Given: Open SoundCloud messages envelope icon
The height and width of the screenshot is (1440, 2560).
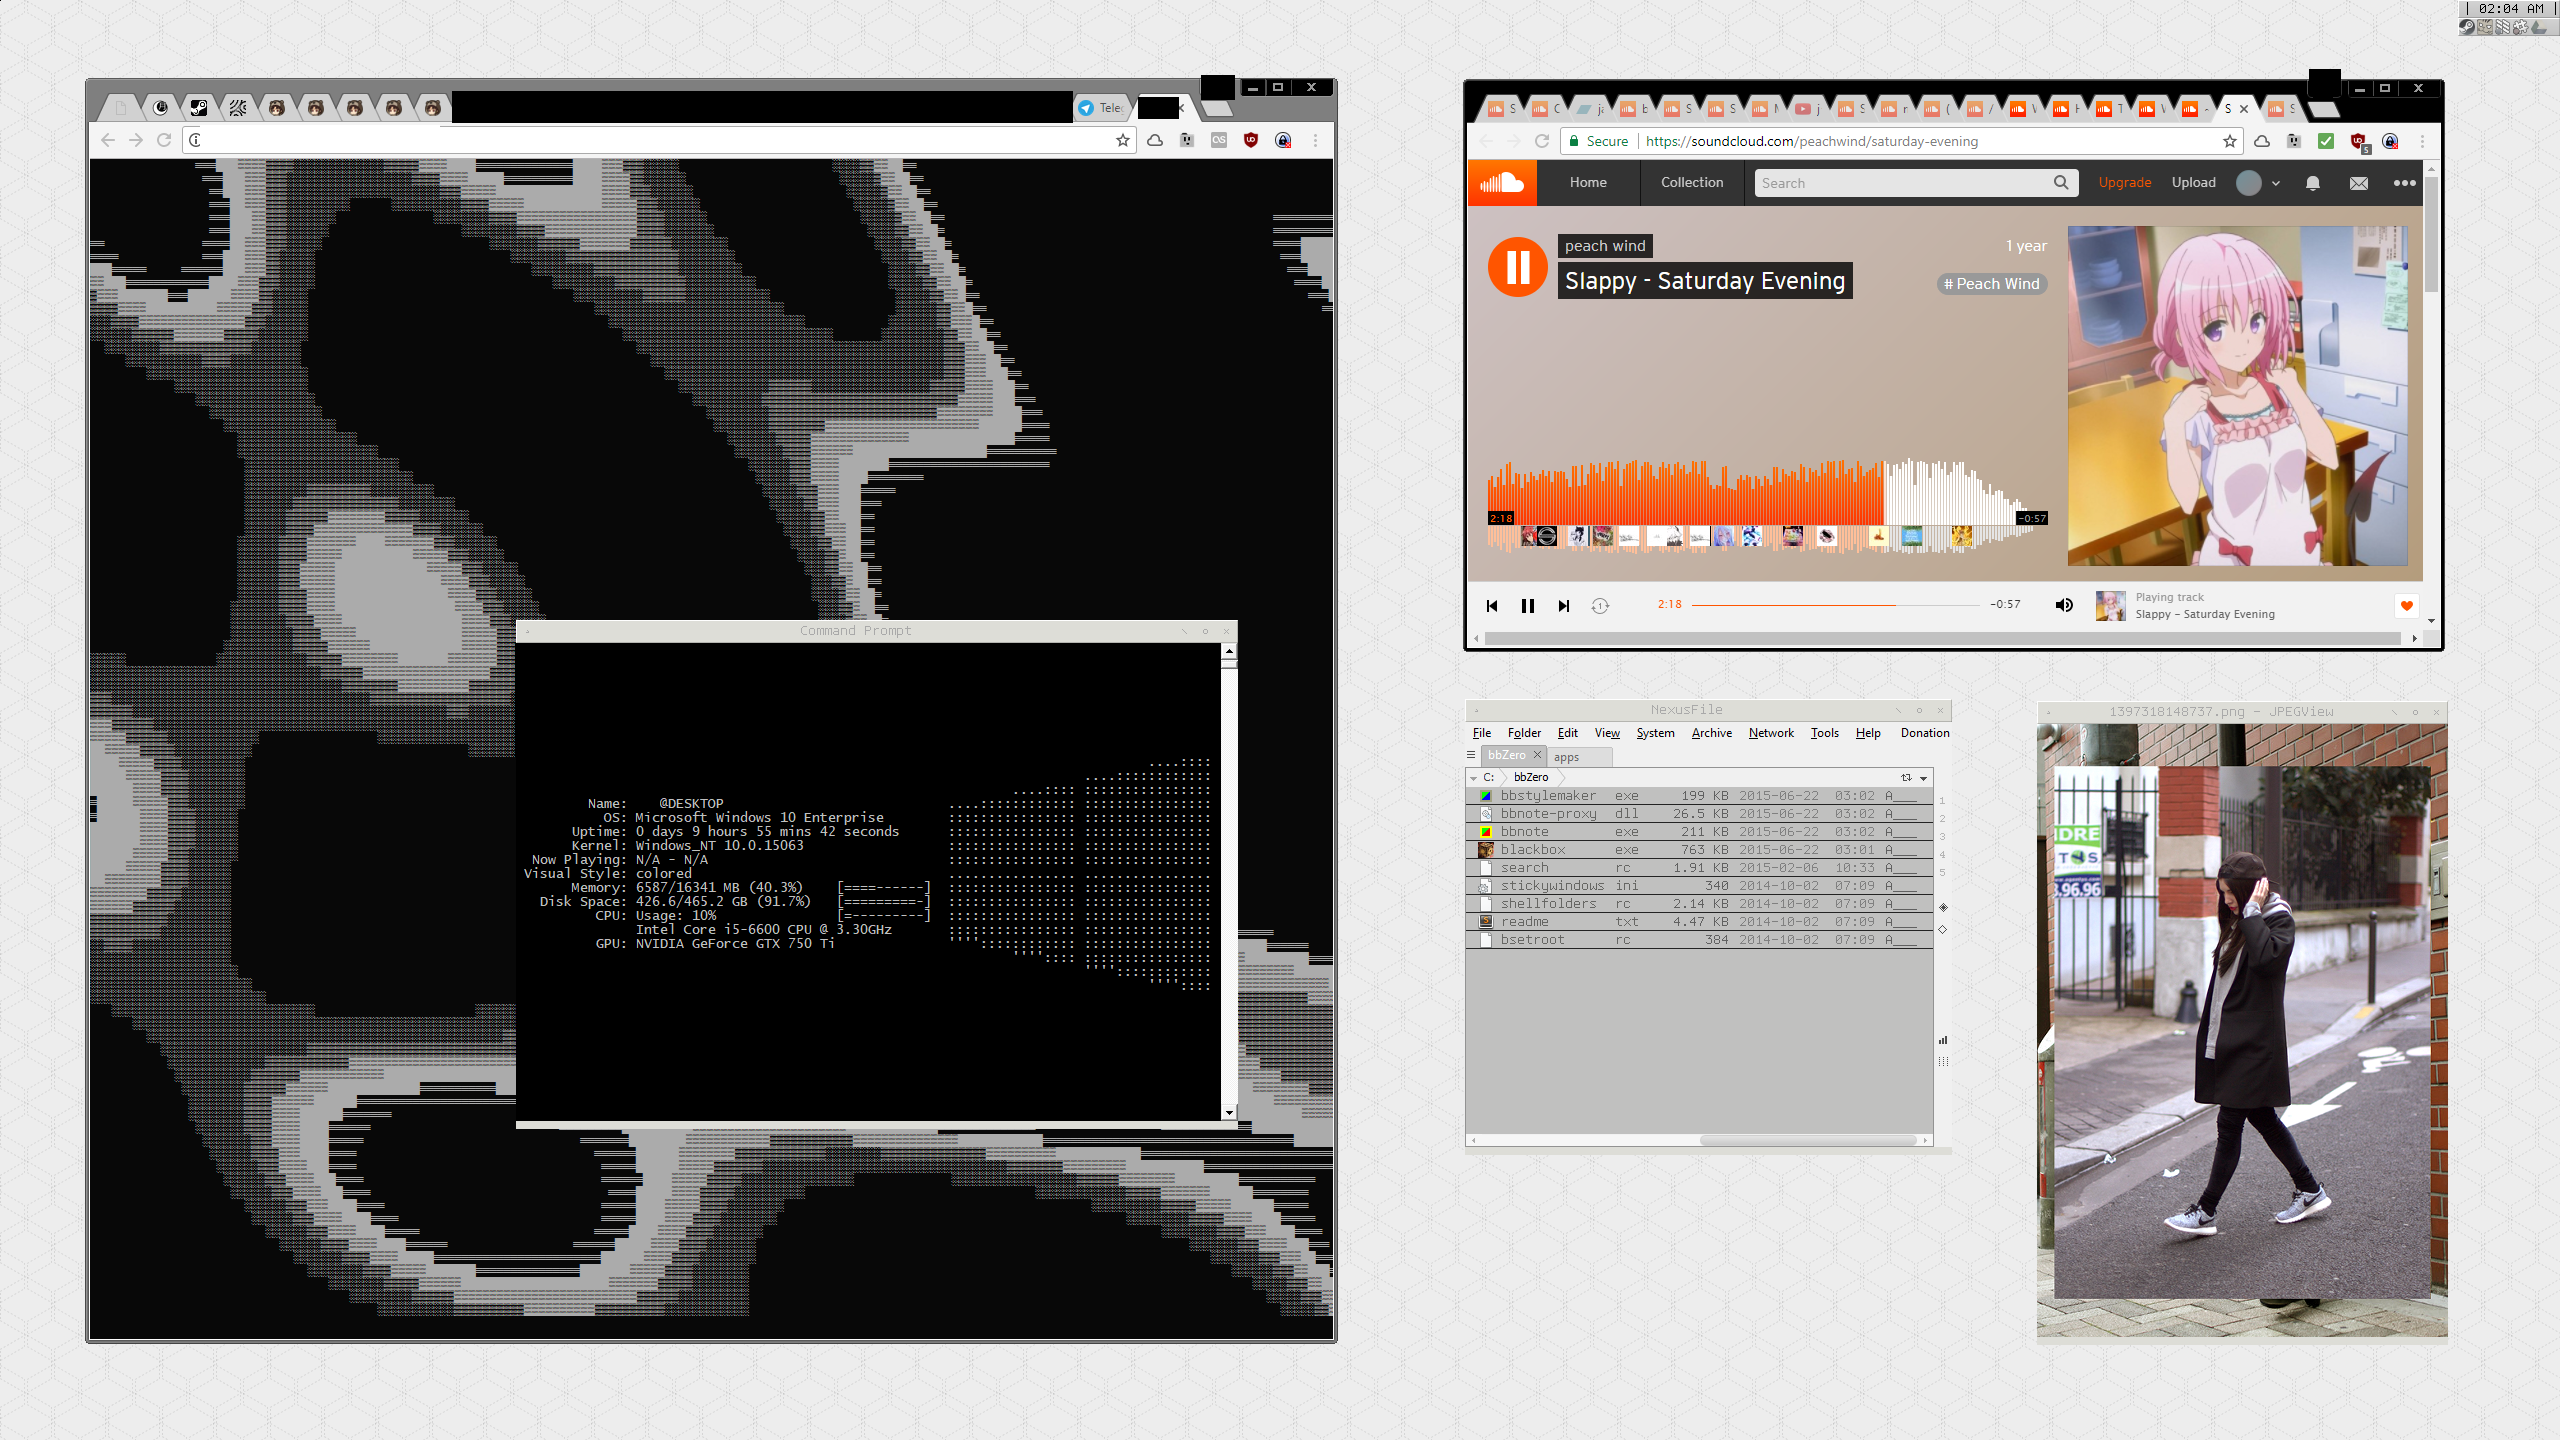Looking at the screenshot, I should tap(2359, 183).
